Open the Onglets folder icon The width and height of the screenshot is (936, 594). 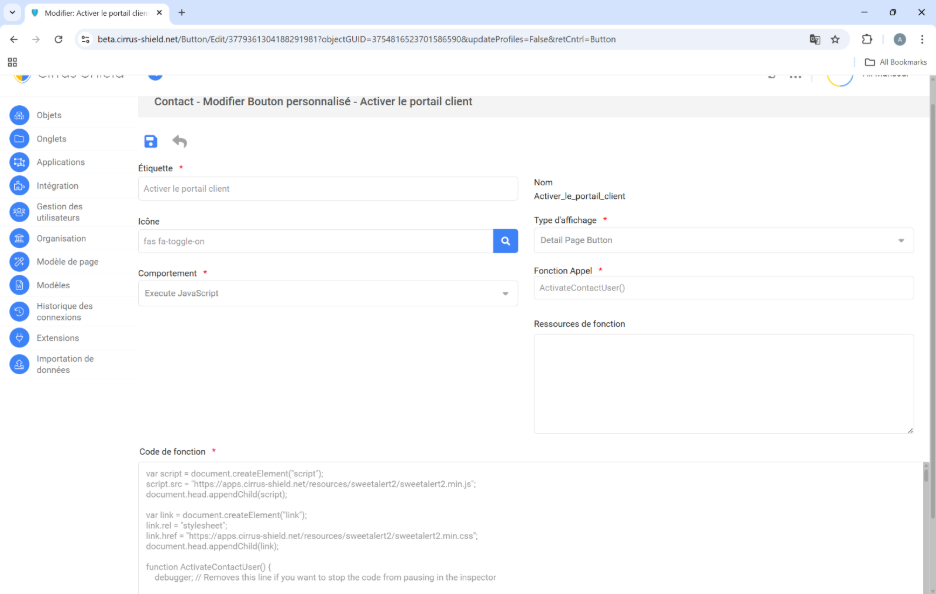[x=19, y=139]
